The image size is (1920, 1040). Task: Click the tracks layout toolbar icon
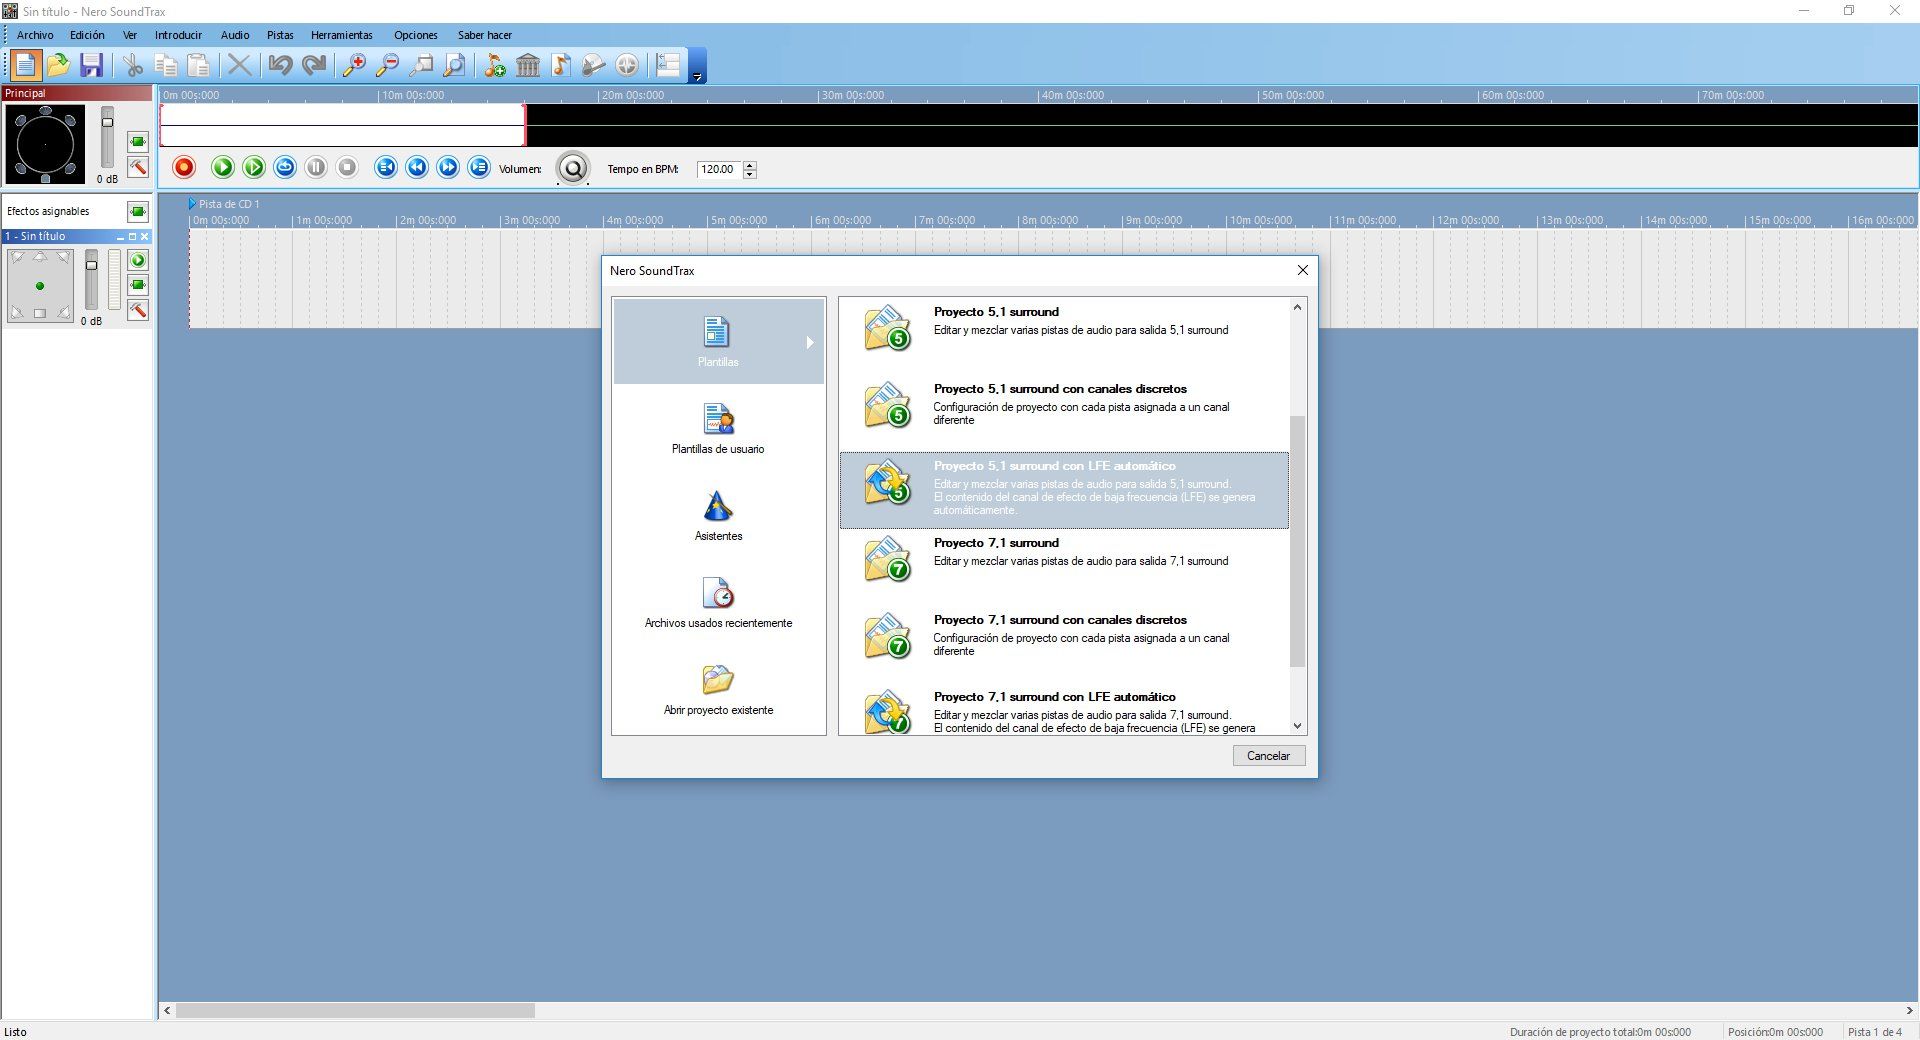[x=668, y=66]
